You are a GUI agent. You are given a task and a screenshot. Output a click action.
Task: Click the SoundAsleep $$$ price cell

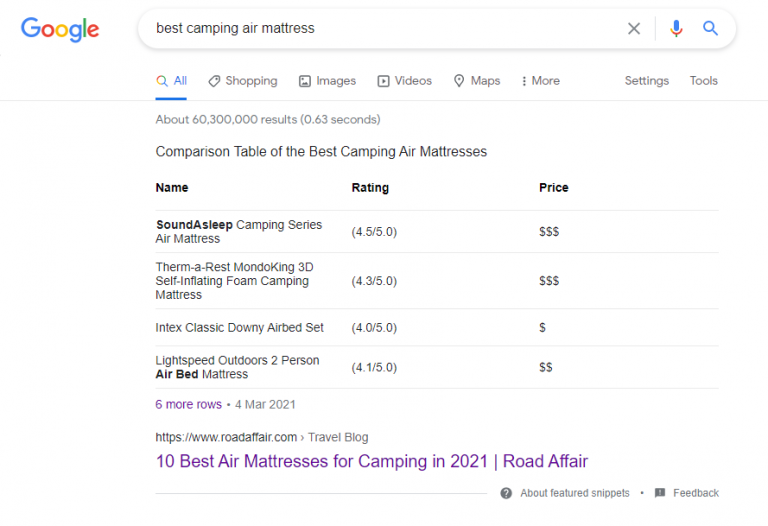[549, 232]
